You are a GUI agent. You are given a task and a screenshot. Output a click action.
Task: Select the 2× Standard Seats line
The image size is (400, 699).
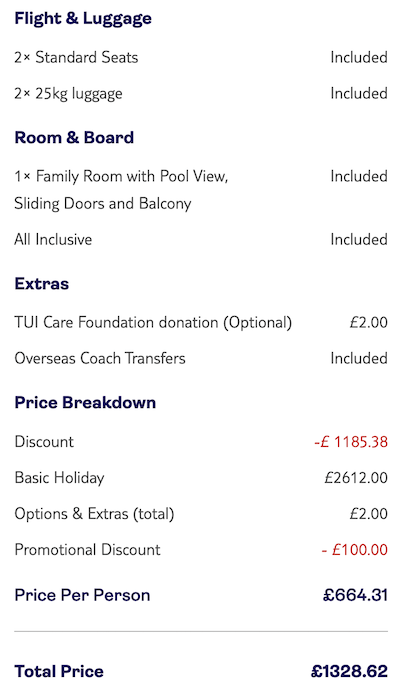(76, 57)
